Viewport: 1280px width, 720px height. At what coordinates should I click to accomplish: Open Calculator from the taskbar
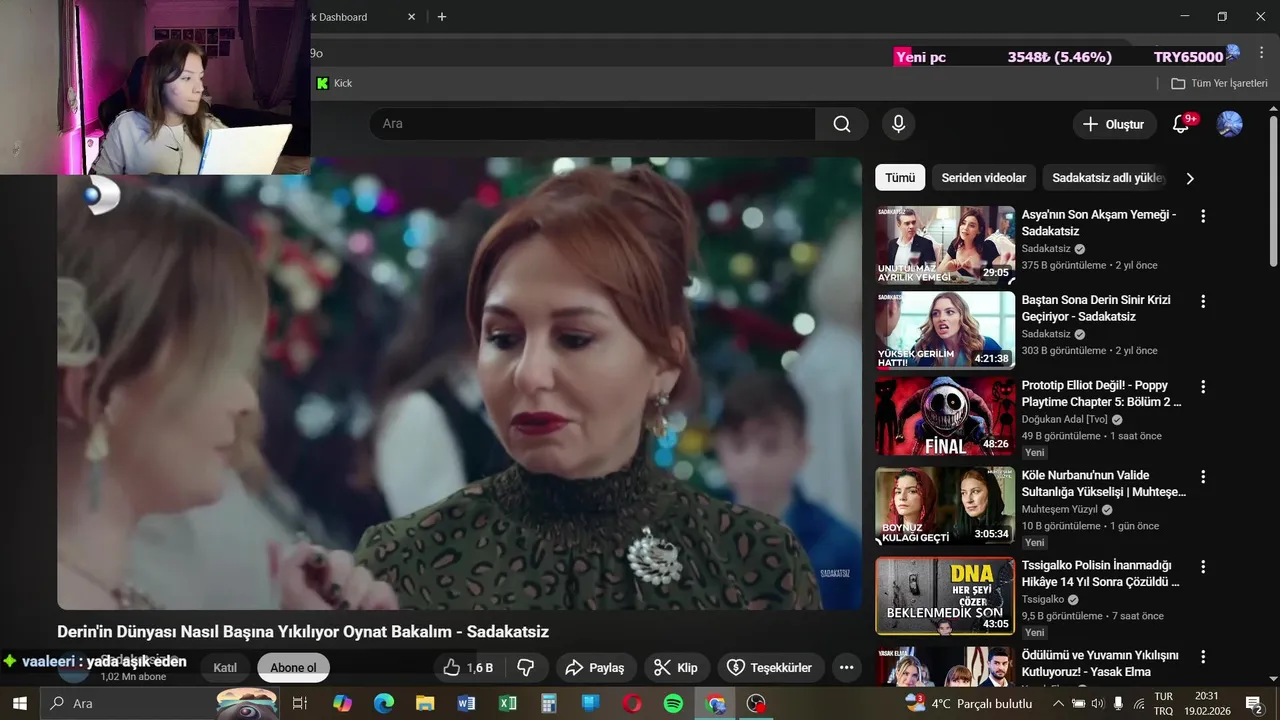pyautogui.click(x=549, y=703)
